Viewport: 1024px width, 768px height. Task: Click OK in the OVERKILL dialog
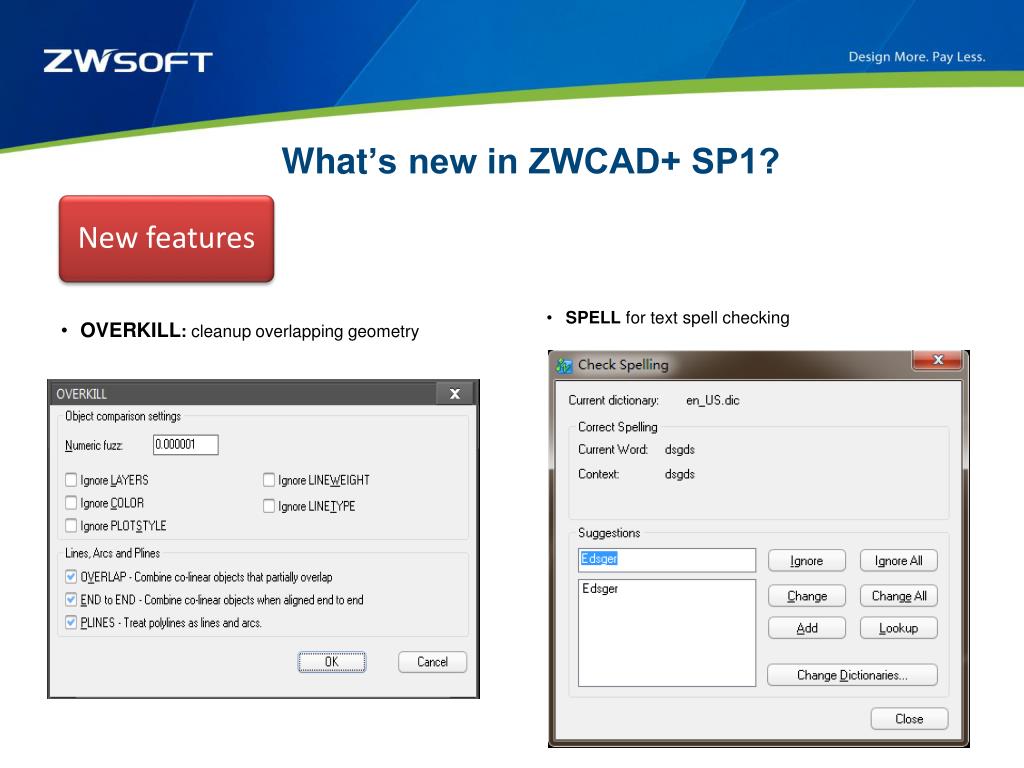point(332,662)
